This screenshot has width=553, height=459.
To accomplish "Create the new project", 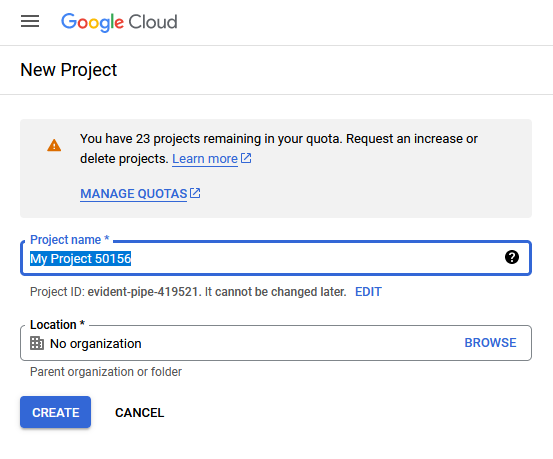I will point(55,412).
